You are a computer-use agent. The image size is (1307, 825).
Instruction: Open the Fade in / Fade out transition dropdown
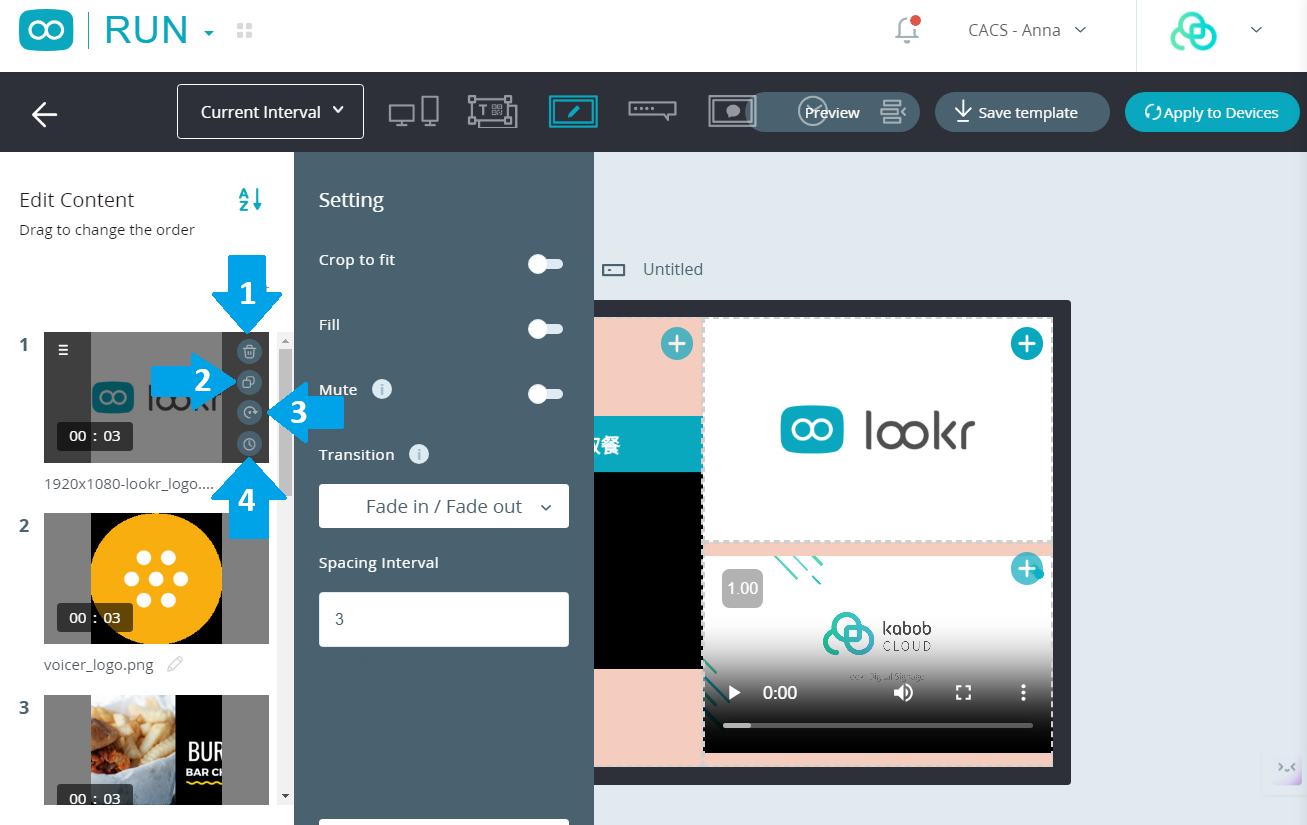[x=444, y=506]
